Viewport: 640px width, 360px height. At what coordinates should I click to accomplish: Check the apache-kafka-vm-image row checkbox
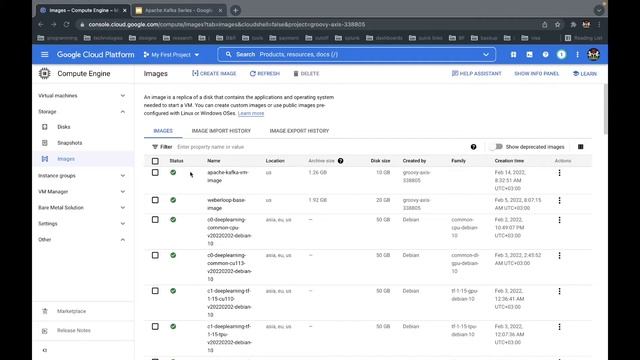coord(155,173)
